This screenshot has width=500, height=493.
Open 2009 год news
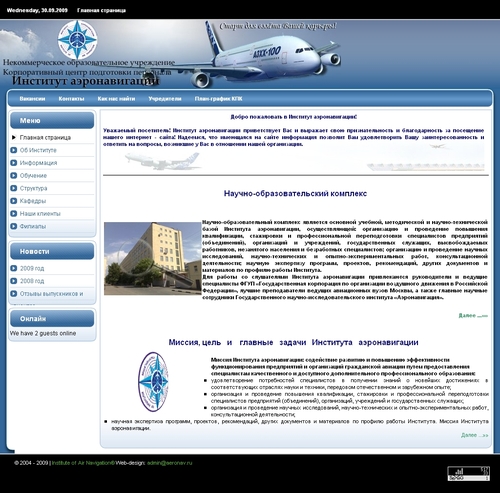(32, 268)
